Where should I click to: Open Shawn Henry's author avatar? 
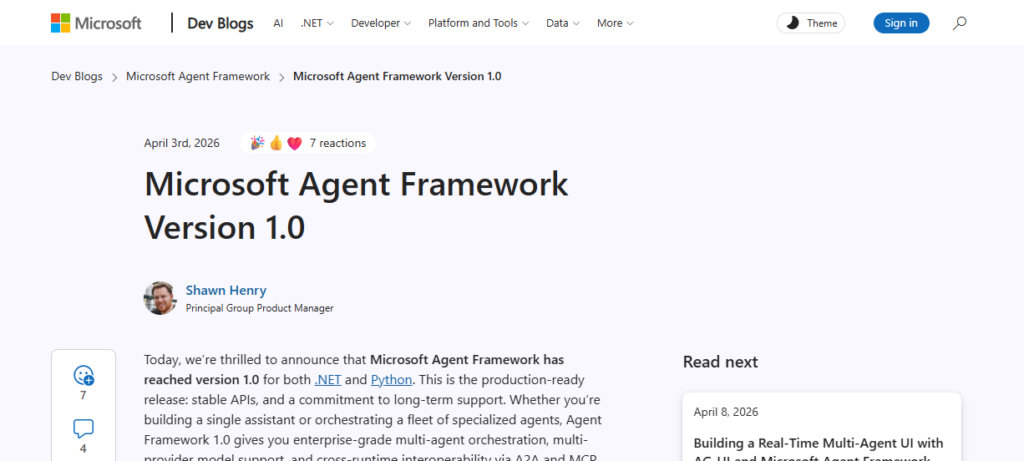coord(160,298)
